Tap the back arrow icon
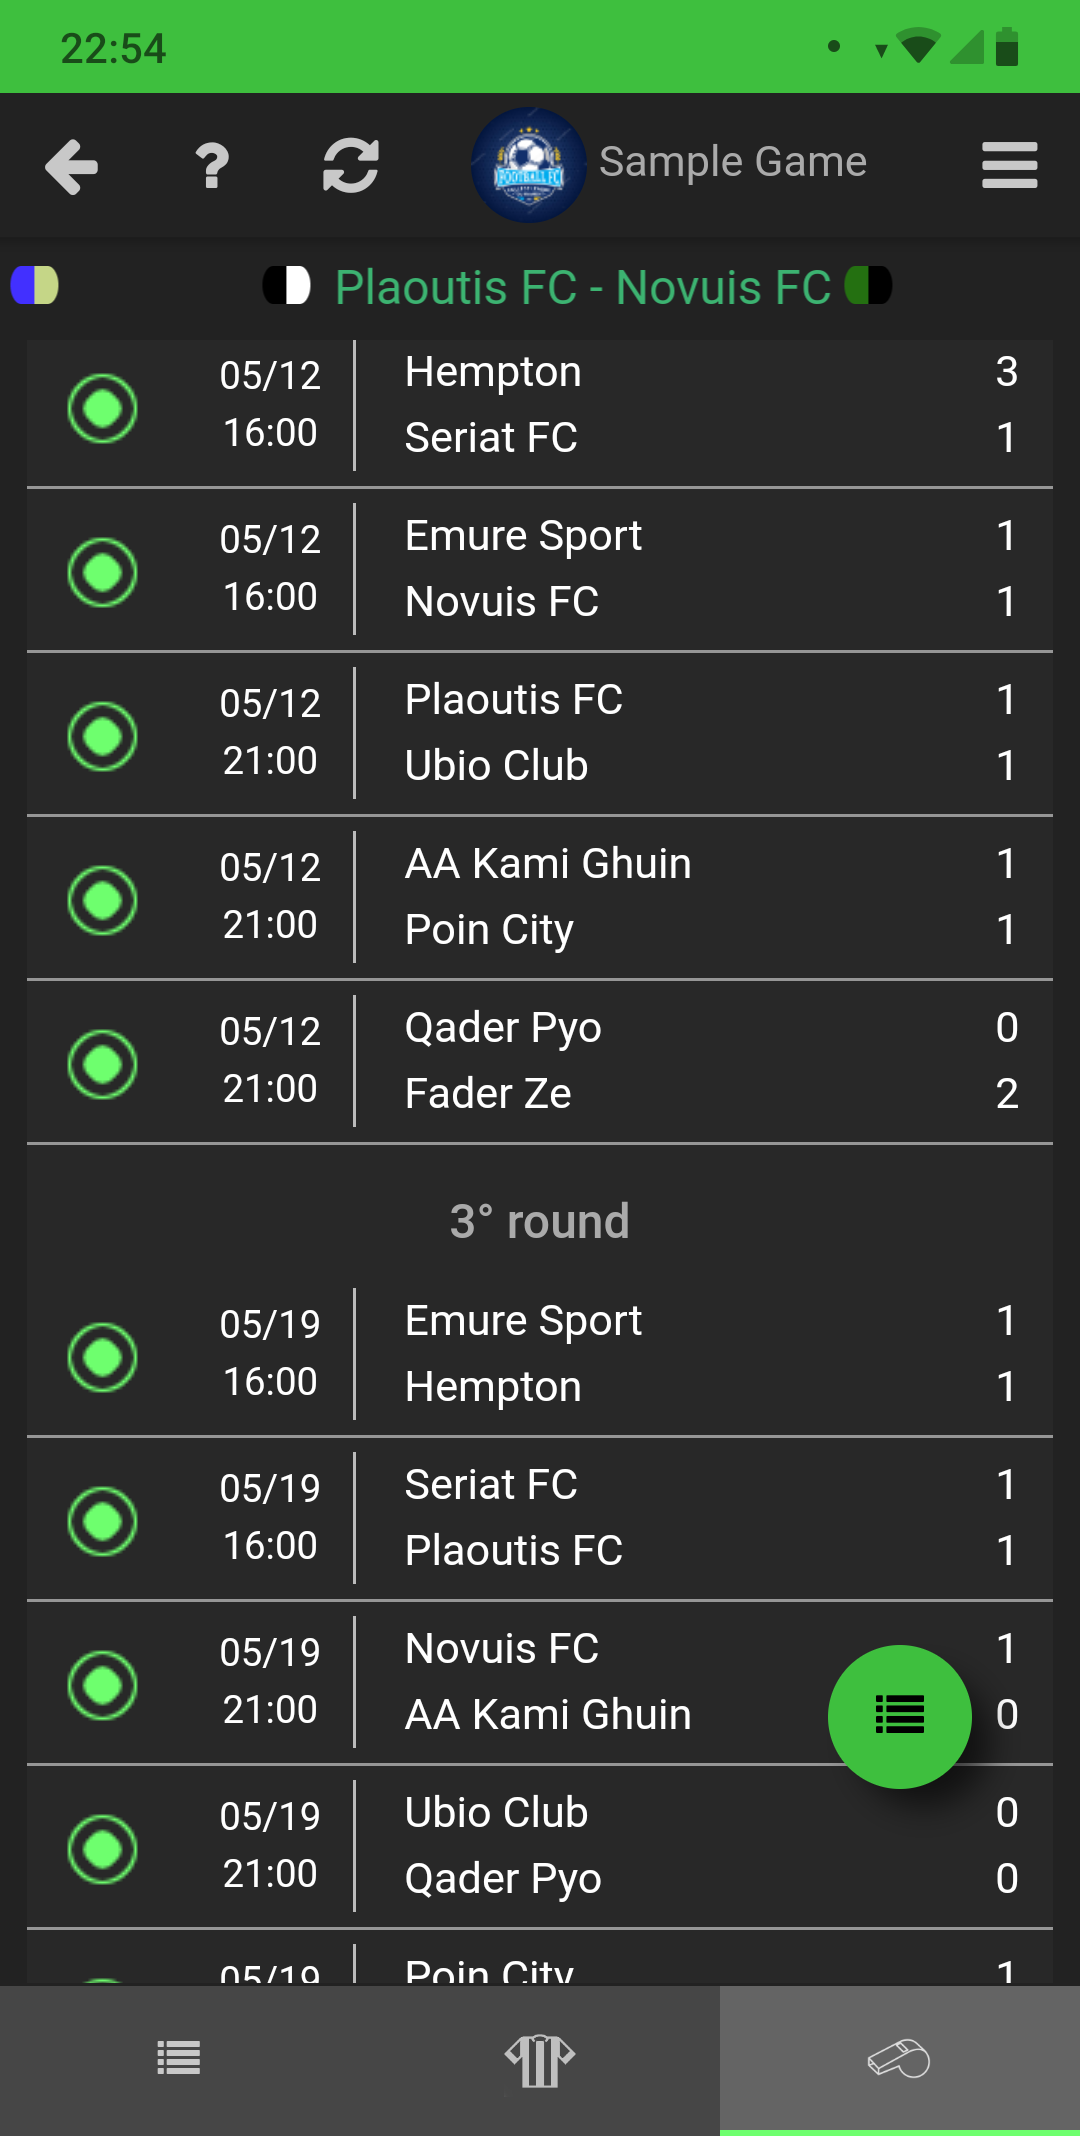The image size is (1080, 2136). pyautogui.click(x=72, y=166)
